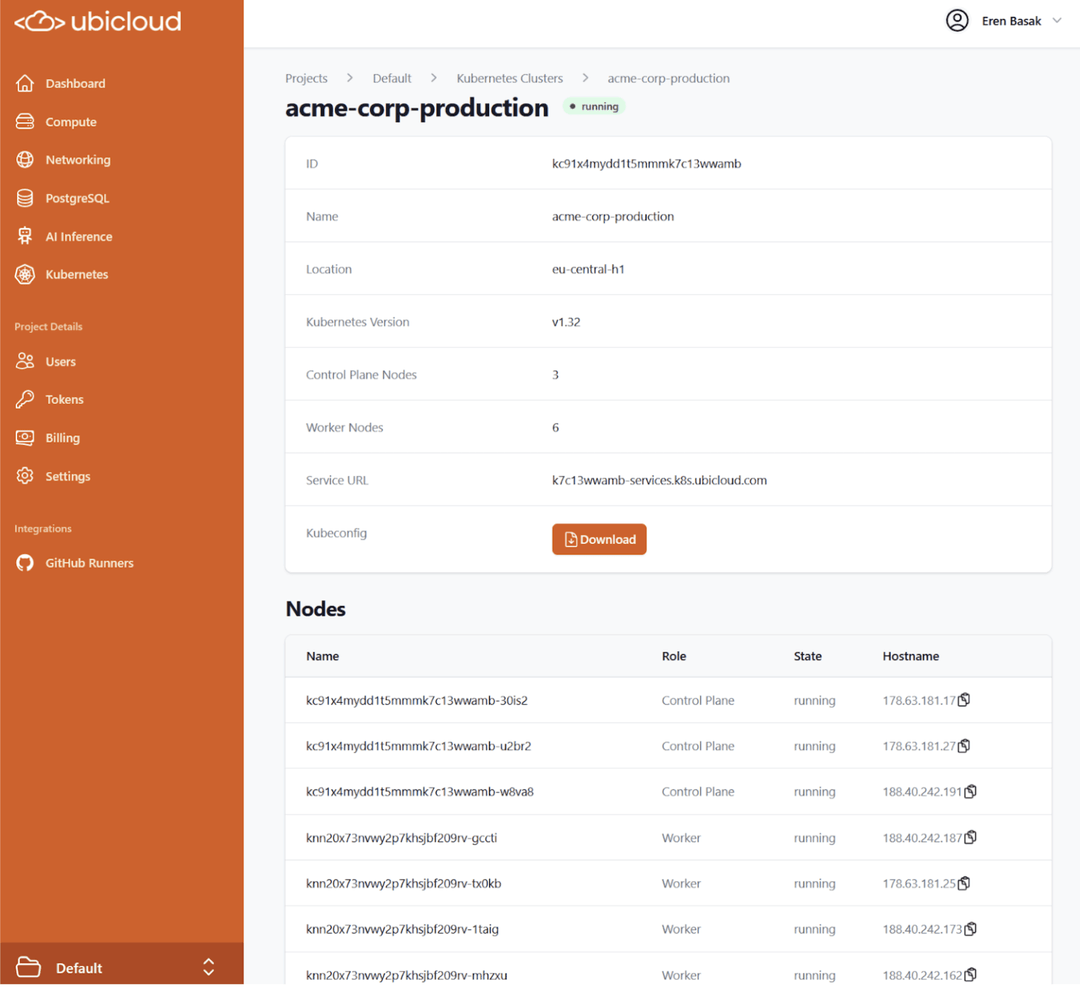This screenshot has height=988, width=1080.
Task: Go to the Kubernetes menu item
Action: (76, 274)
